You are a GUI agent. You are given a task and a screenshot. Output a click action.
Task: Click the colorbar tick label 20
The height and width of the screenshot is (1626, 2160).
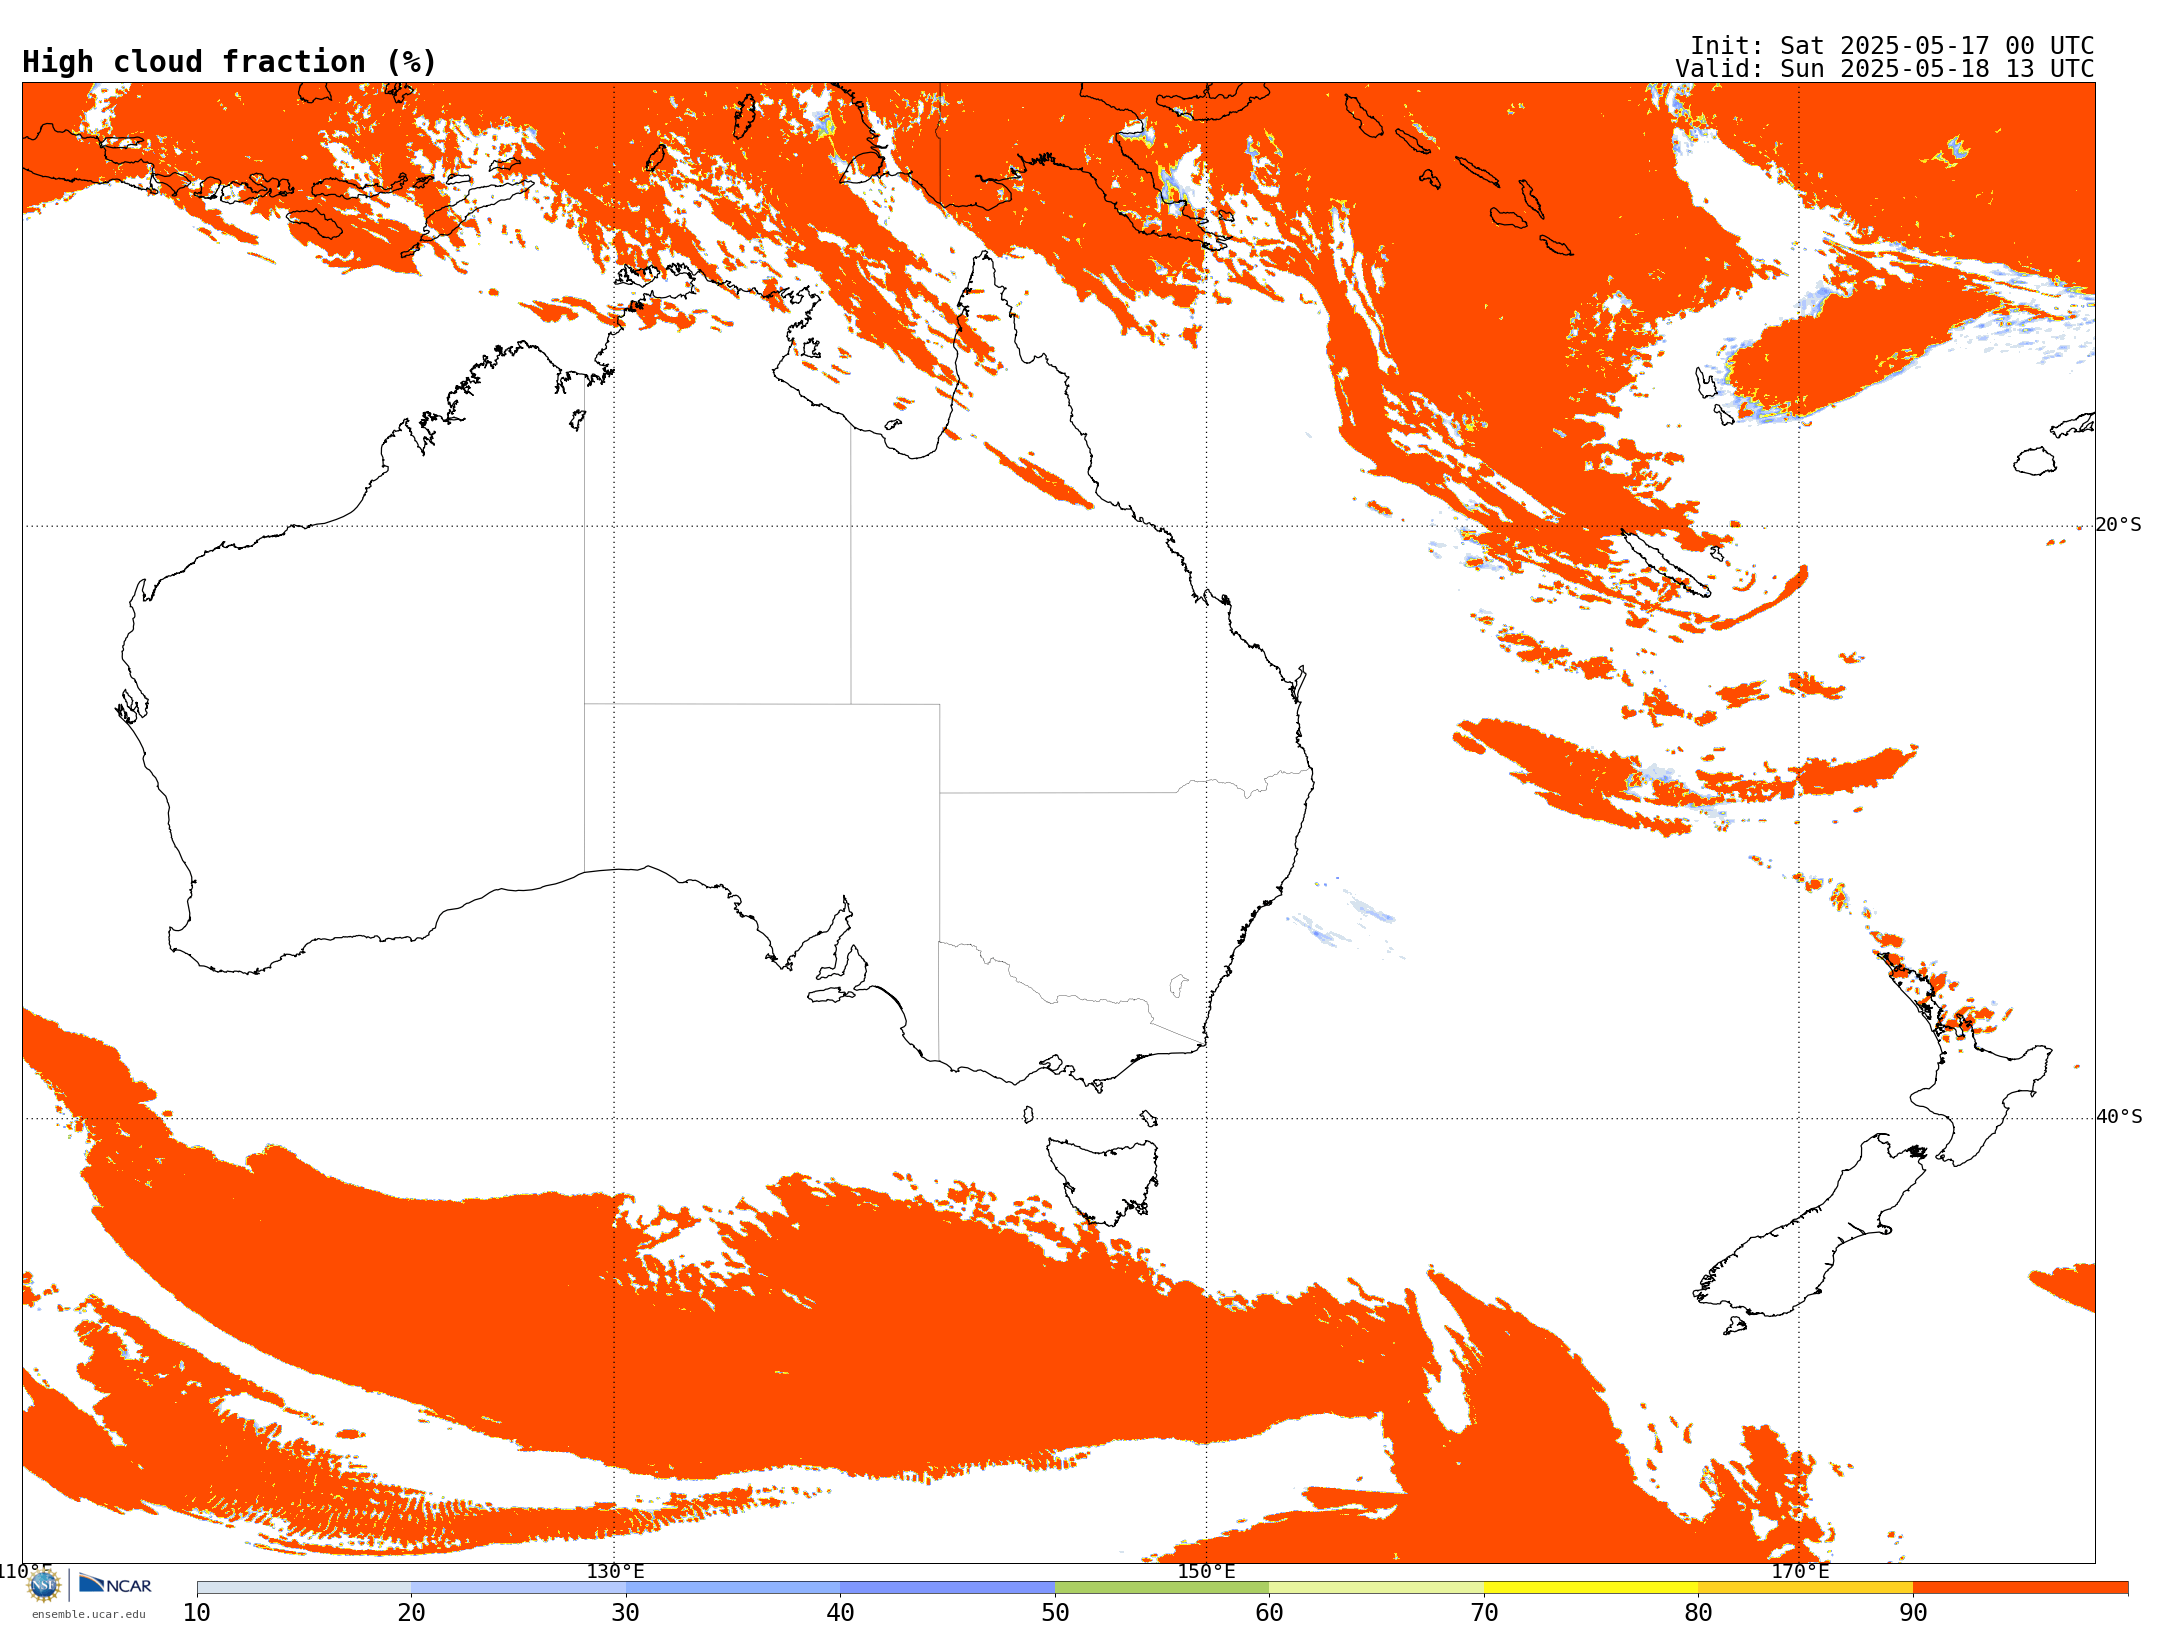411,1613
